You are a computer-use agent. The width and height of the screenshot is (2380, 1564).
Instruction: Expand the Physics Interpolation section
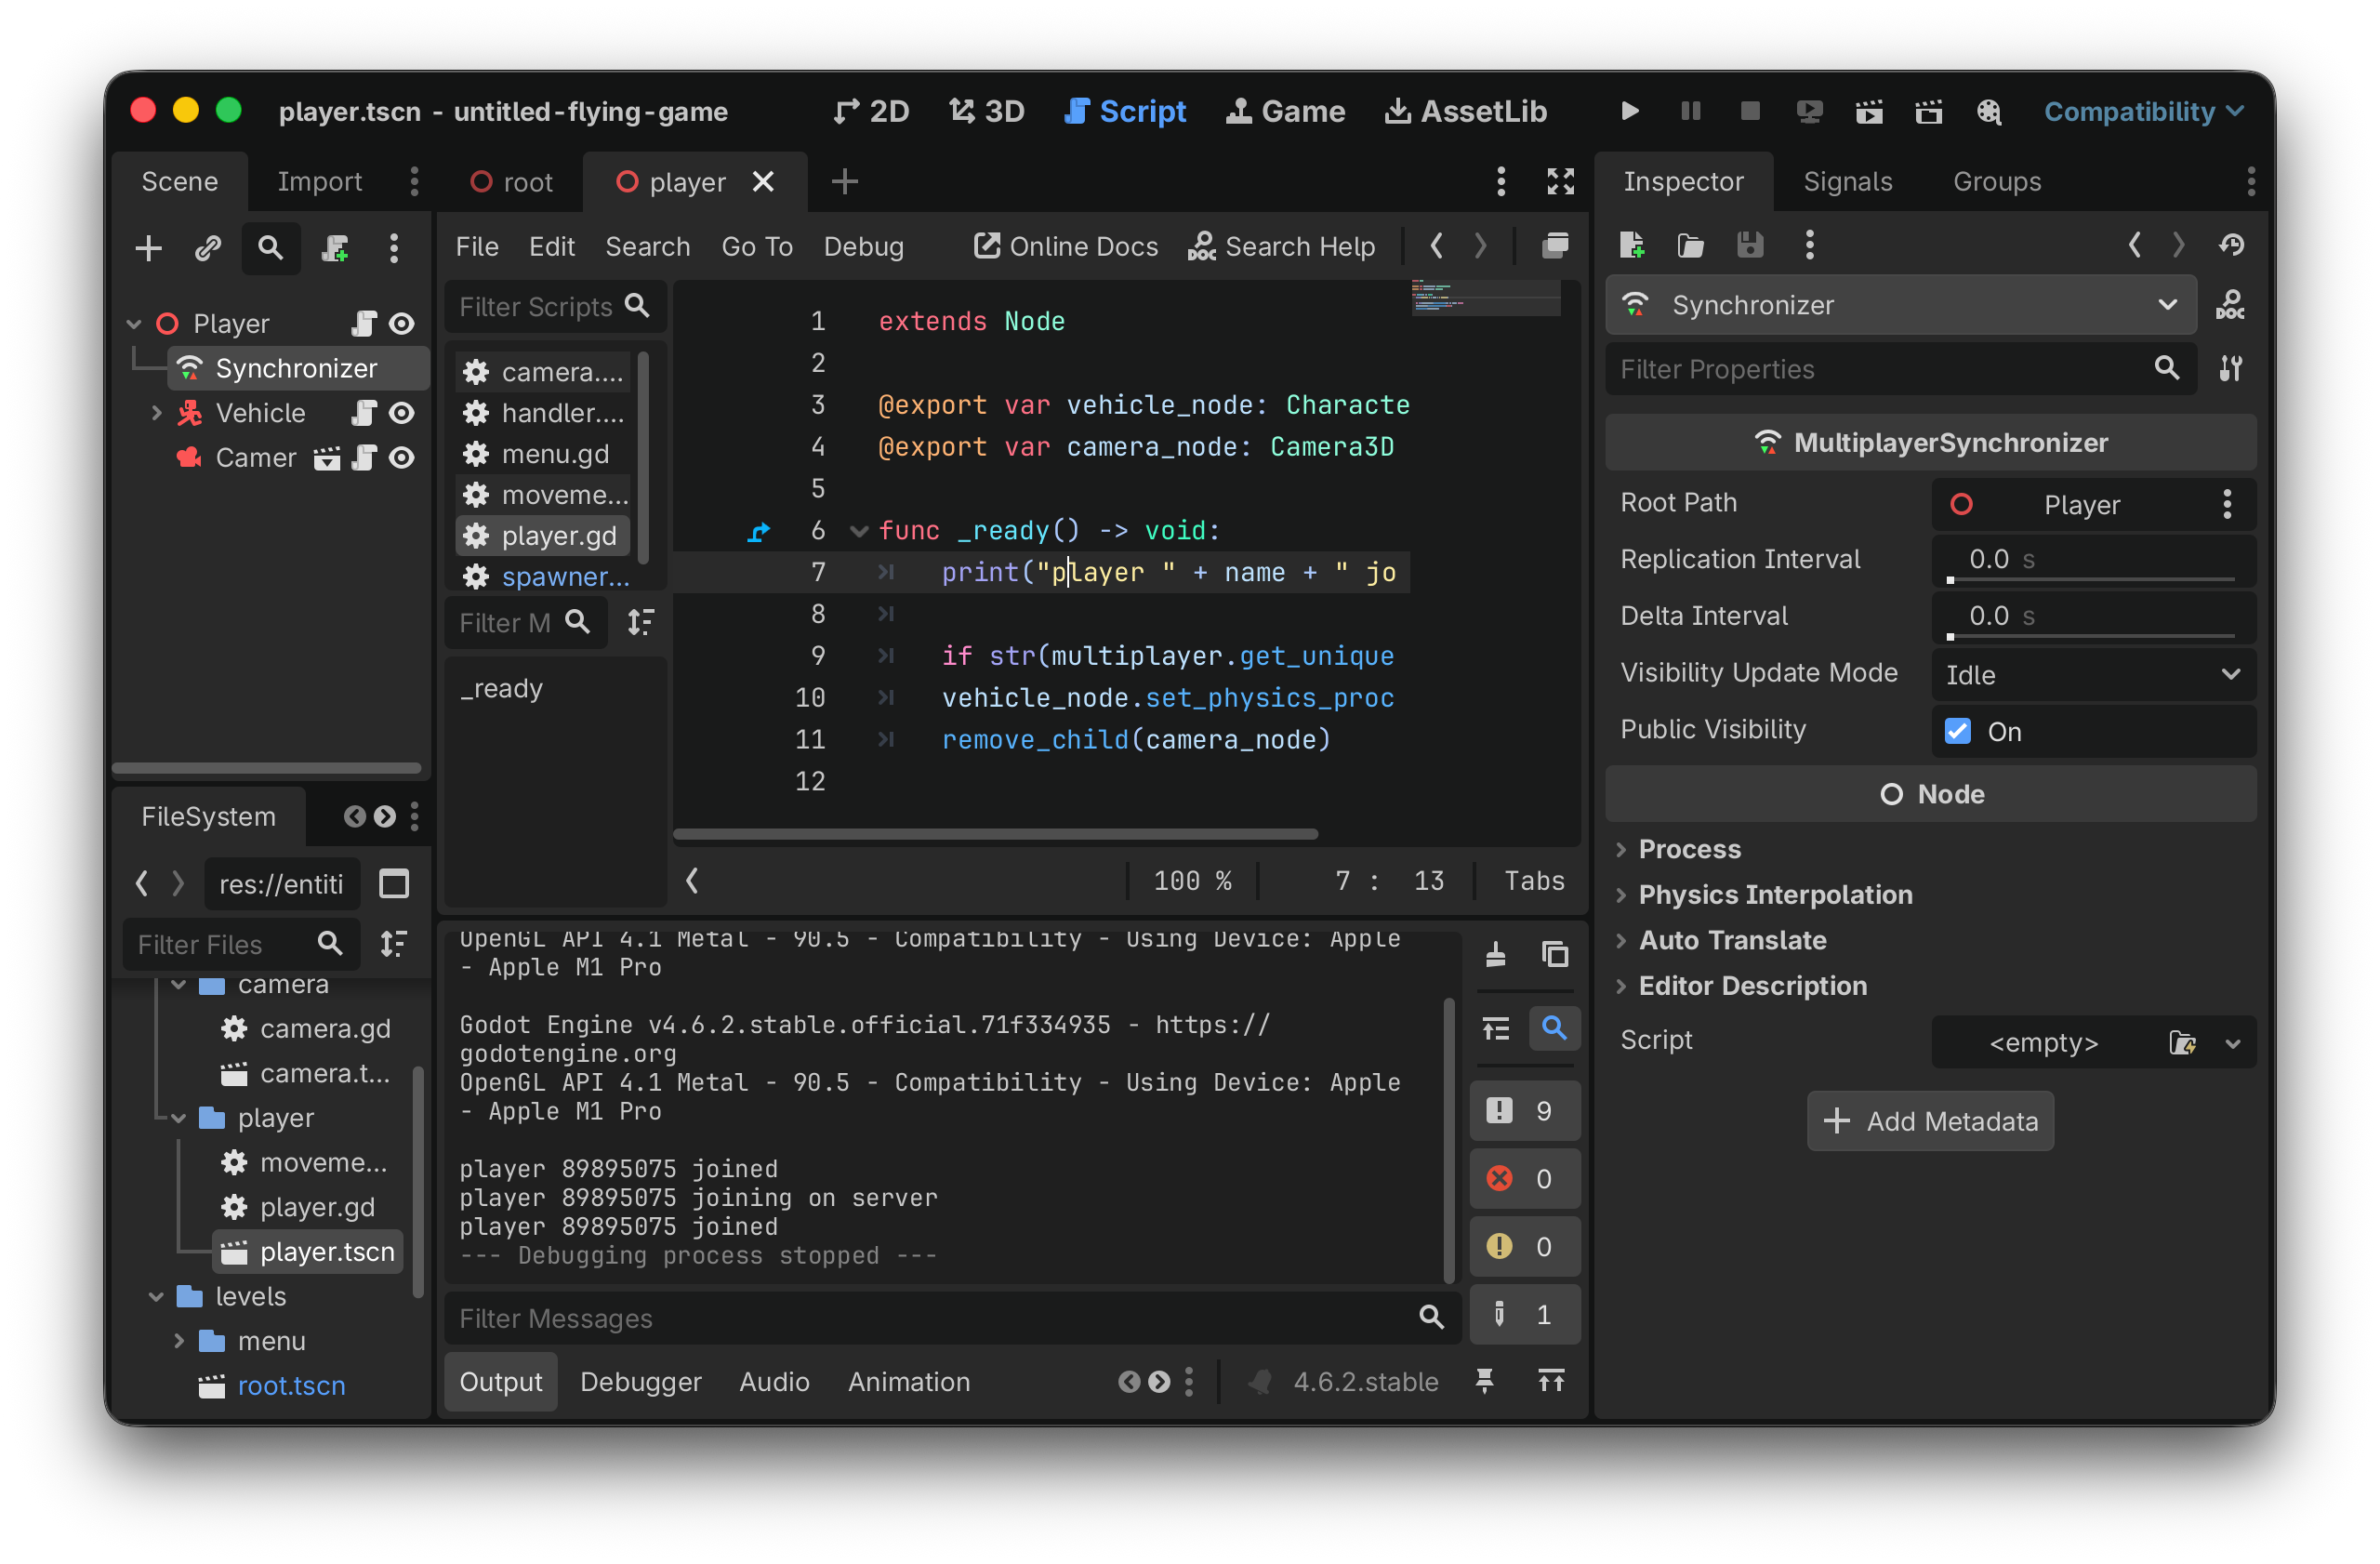coord(1765,894)
